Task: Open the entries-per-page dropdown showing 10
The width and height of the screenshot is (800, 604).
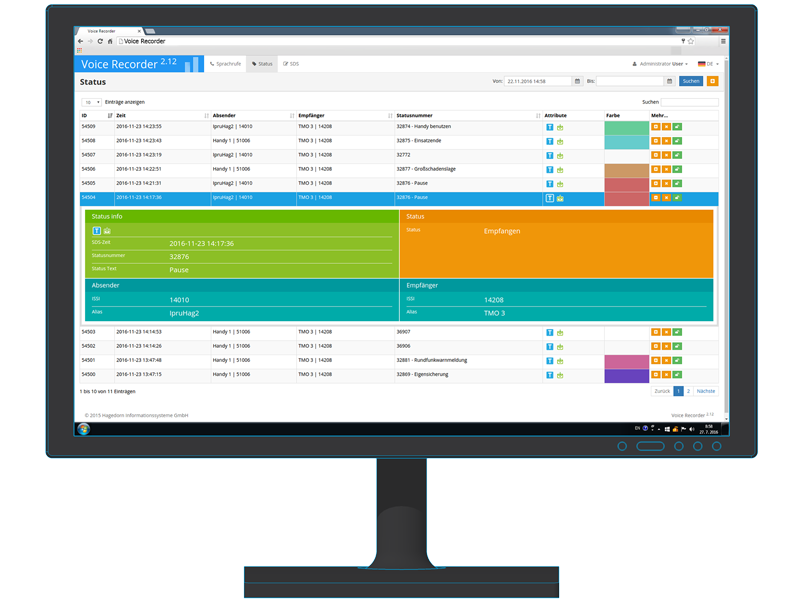Action: (91, 102)
